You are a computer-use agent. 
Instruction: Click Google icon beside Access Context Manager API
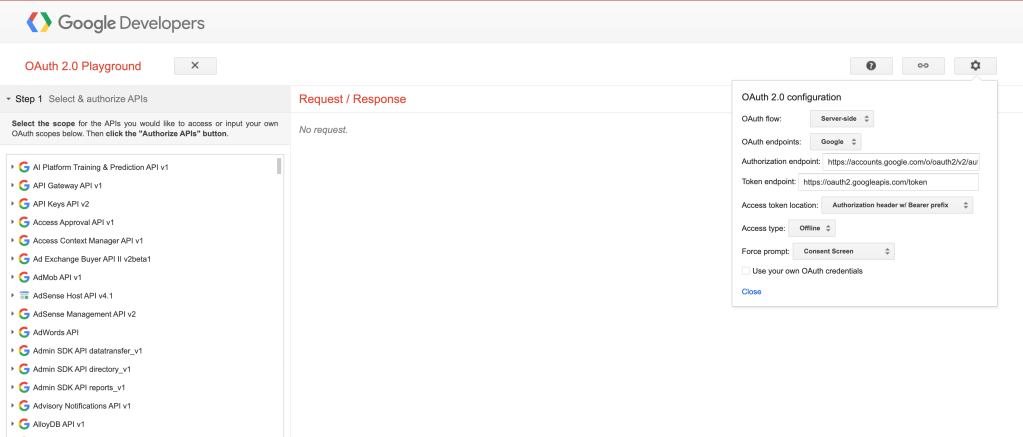click(24, 240)
